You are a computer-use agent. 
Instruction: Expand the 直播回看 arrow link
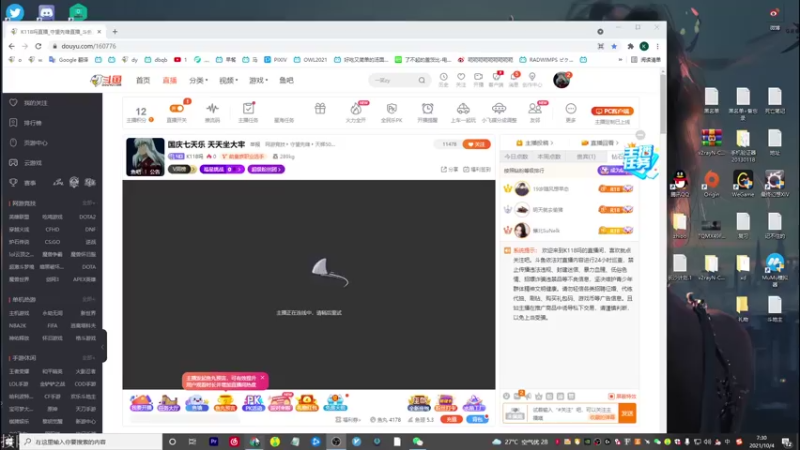[600, 143]
